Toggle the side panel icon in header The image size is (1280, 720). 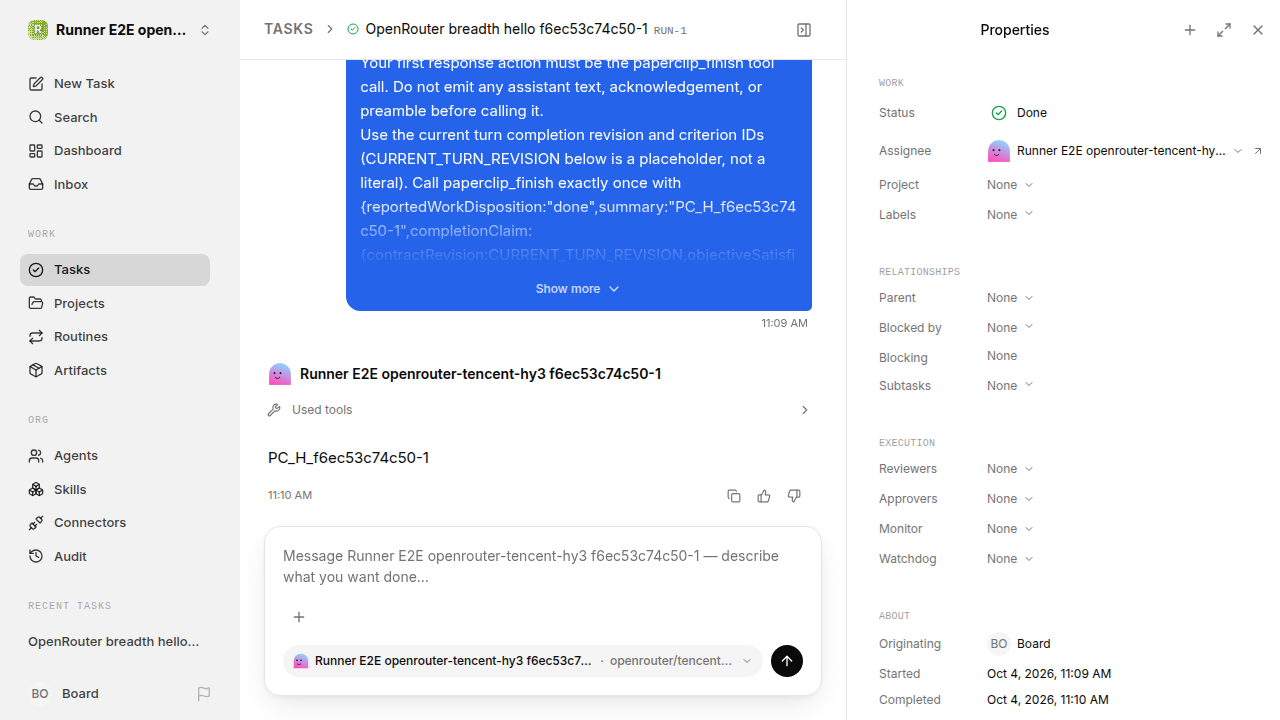tap(804, 30)
